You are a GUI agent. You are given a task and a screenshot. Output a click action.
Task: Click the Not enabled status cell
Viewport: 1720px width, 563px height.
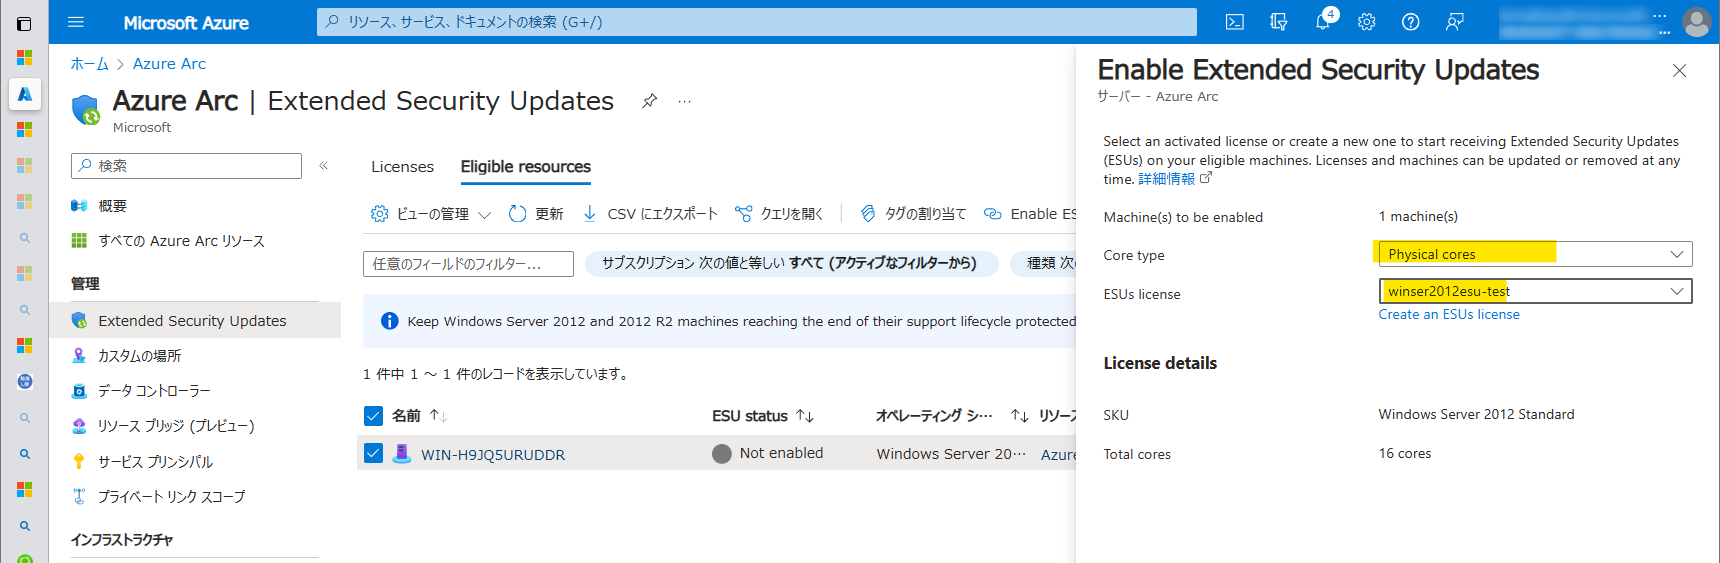coord(768,454)
